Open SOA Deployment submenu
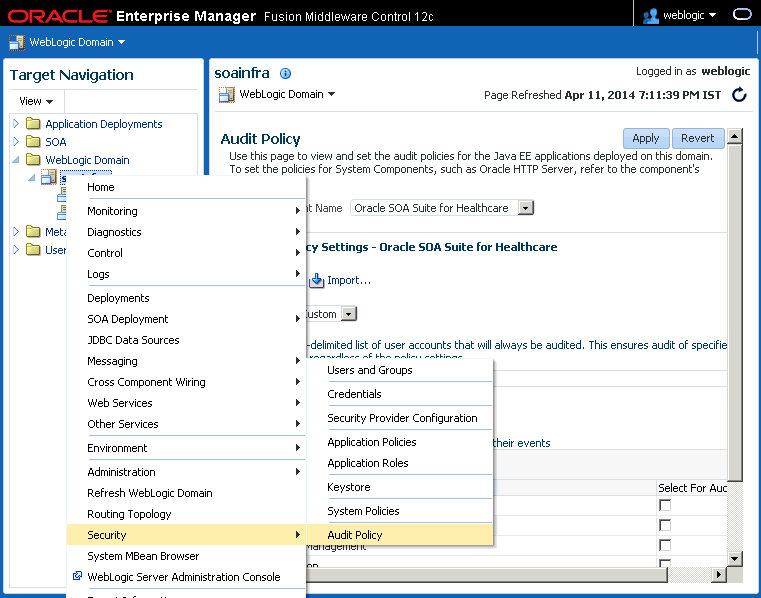761x598 pixels. click(186, 319)
